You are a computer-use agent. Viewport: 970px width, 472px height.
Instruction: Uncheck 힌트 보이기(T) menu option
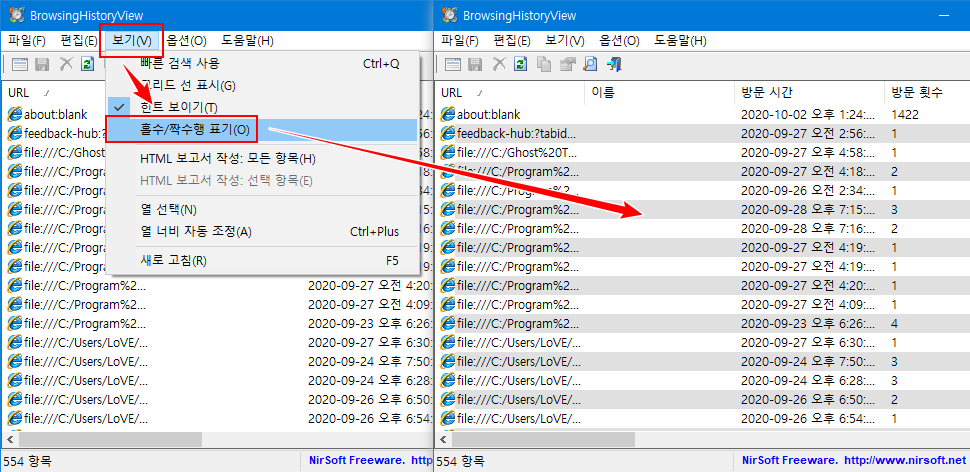tap(263, 108)
